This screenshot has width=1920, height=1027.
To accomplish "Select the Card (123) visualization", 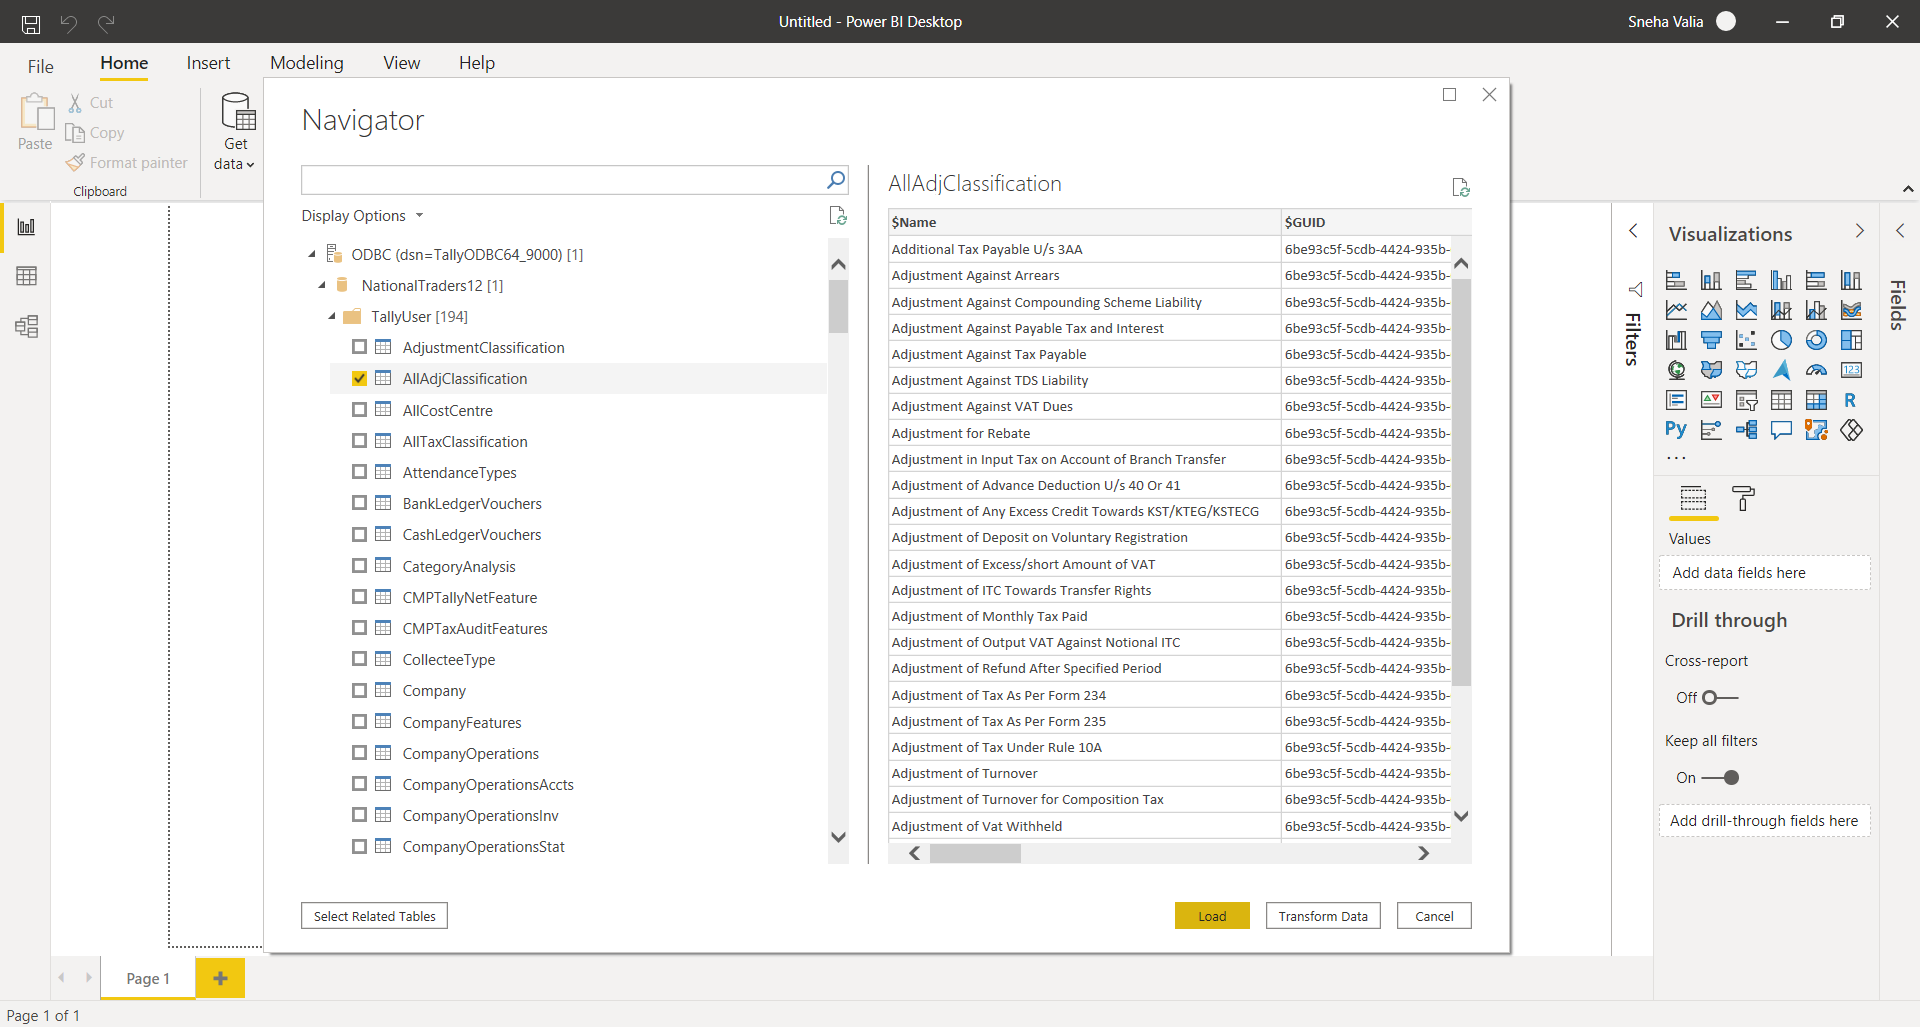I will point(1851,370).
